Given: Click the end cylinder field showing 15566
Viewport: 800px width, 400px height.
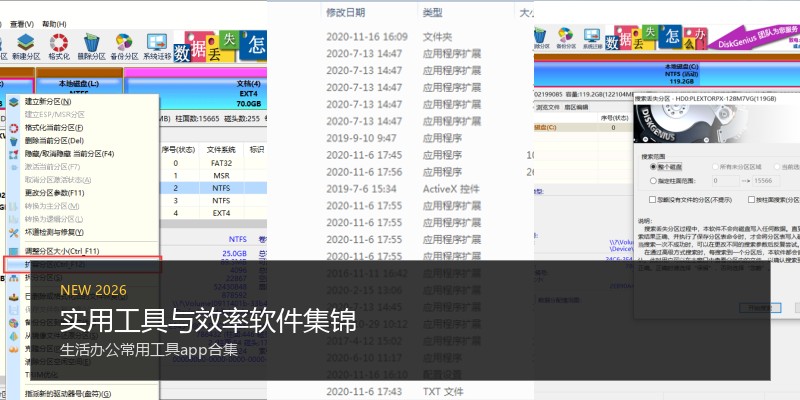Looking at the screenshot, I should coord(765,181).
